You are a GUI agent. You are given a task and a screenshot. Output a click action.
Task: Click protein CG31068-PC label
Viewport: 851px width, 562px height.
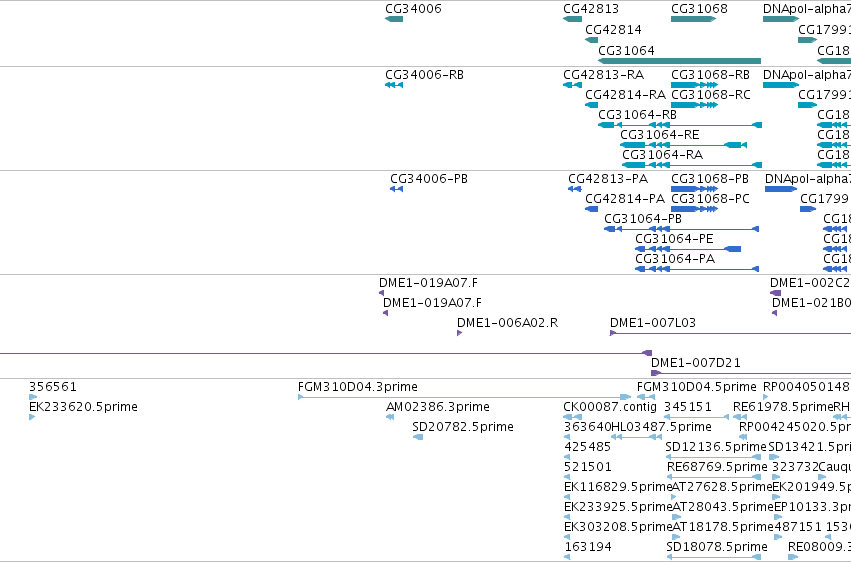(x=710, y=199)
